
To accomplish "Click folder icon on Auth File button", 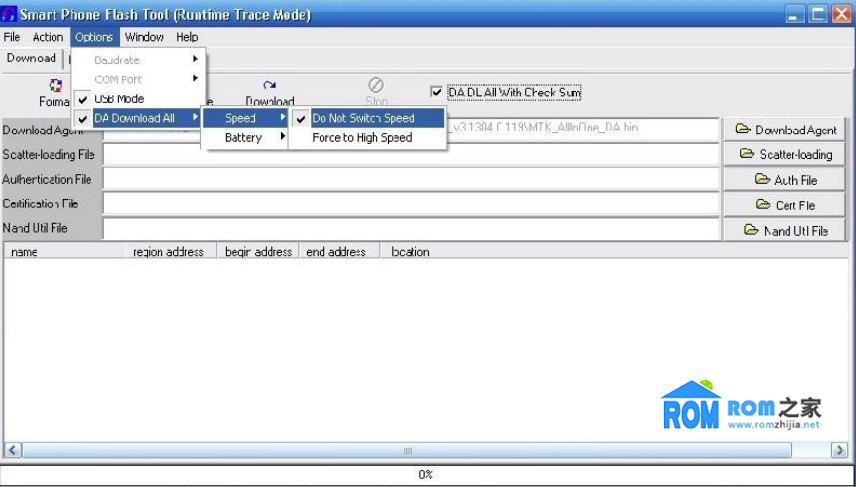I will [x=762, y=179].
